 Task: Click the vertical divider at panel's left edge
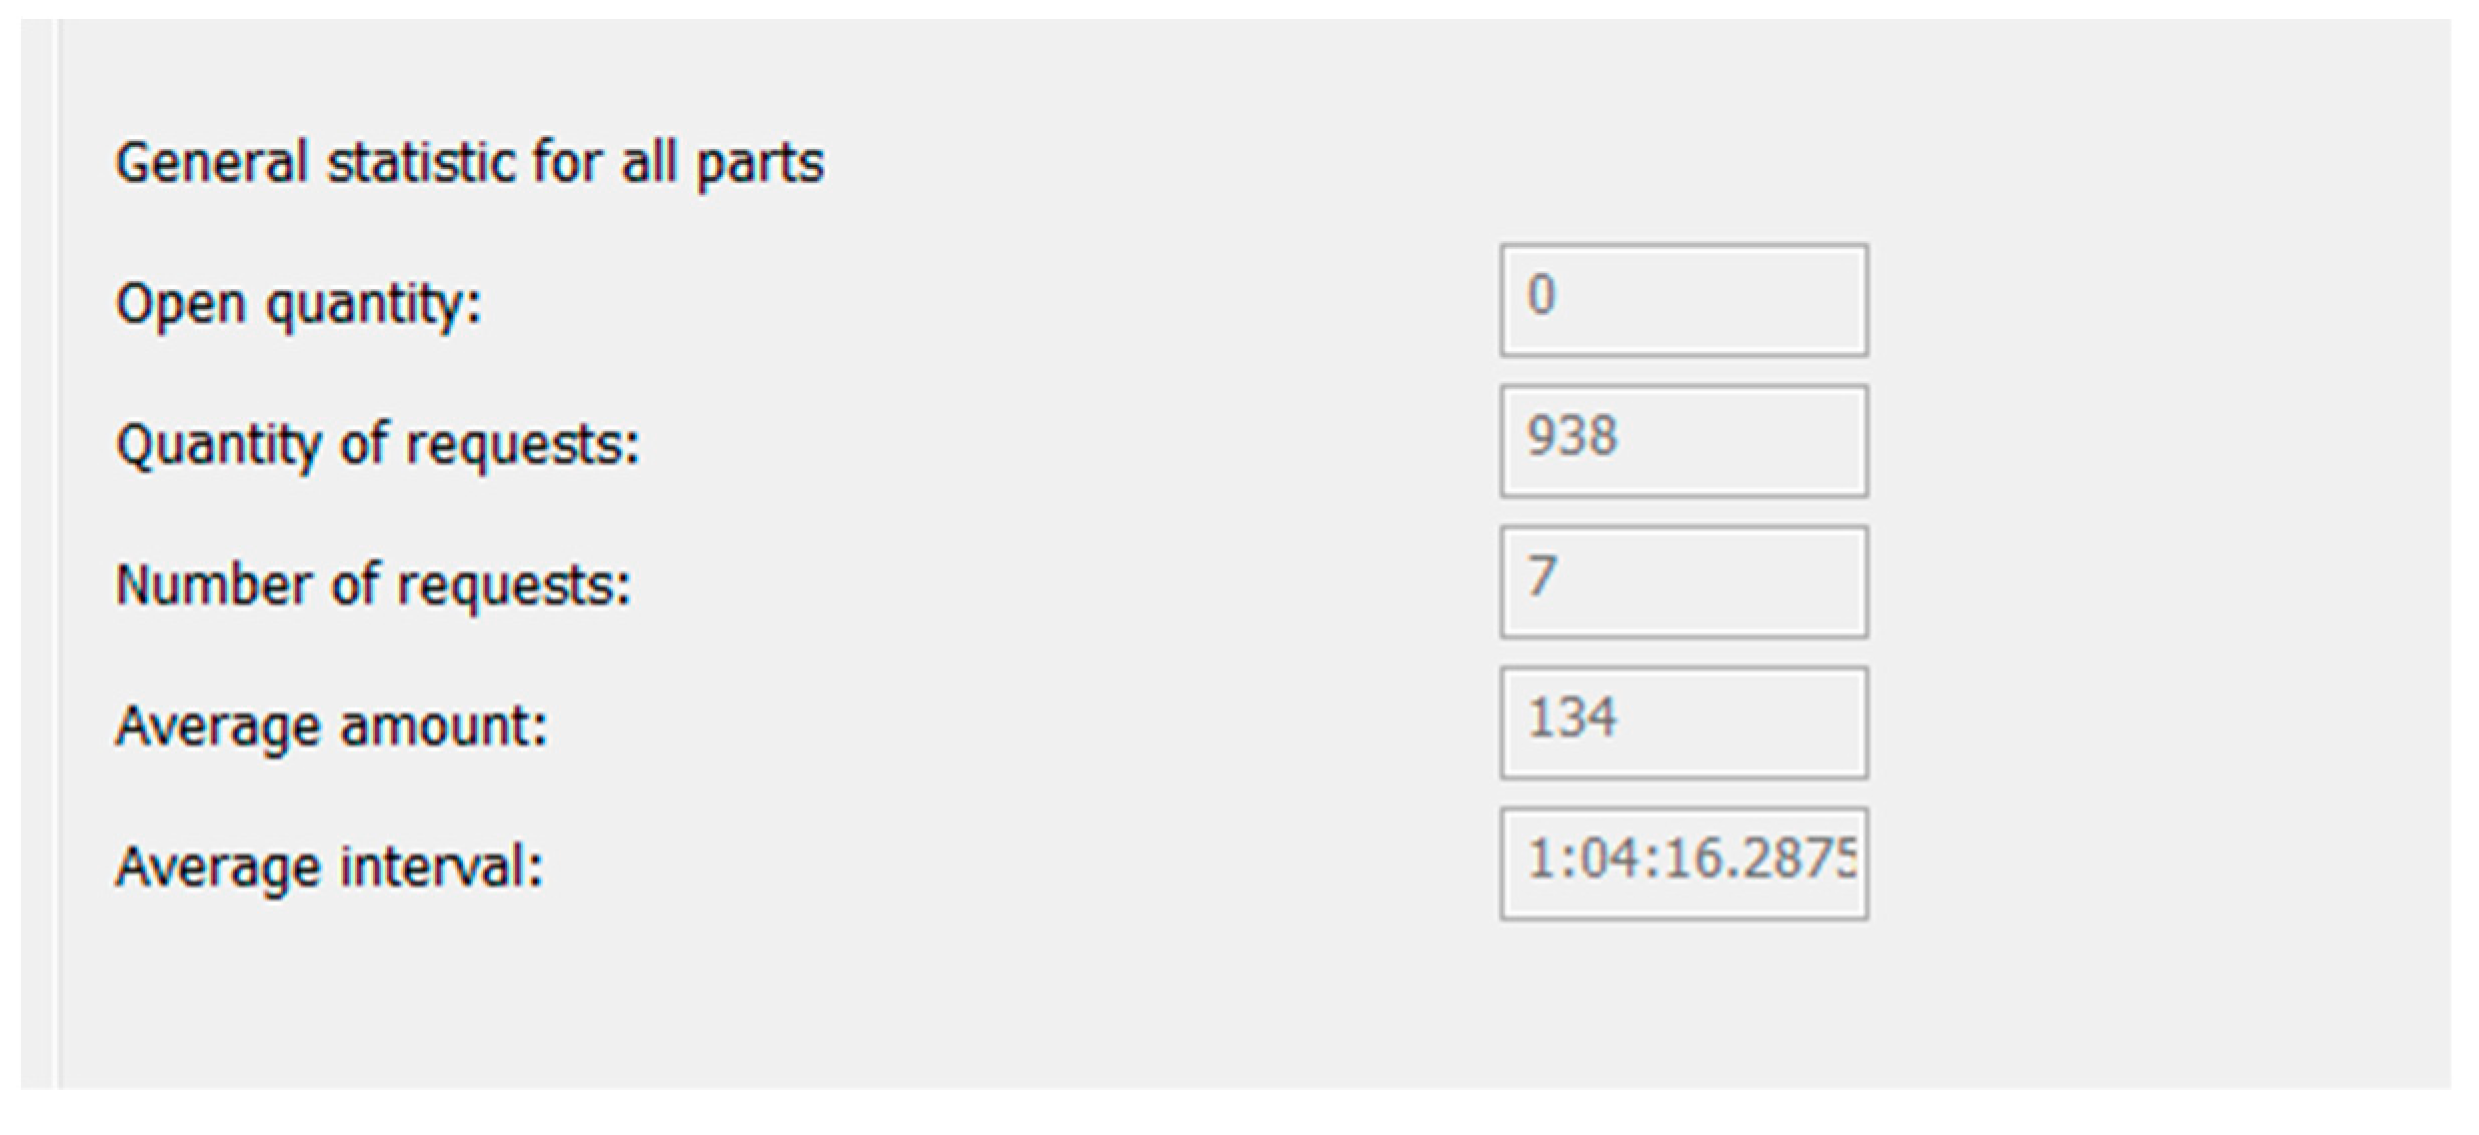pos(58,550)
